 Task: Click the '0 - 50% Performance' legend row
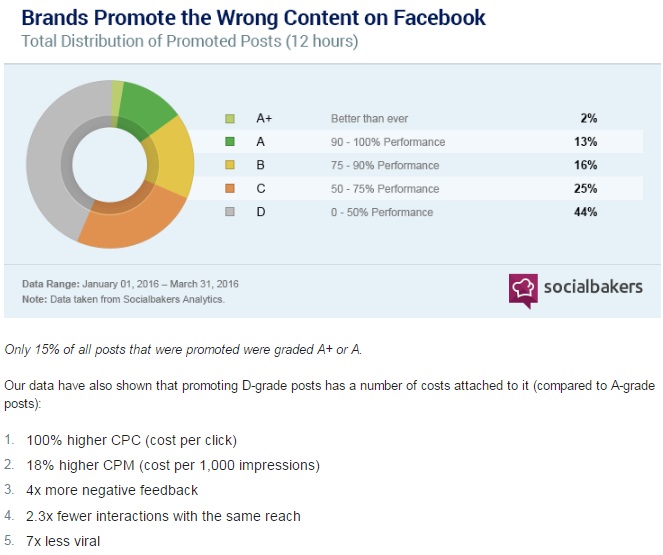(381, 212)
